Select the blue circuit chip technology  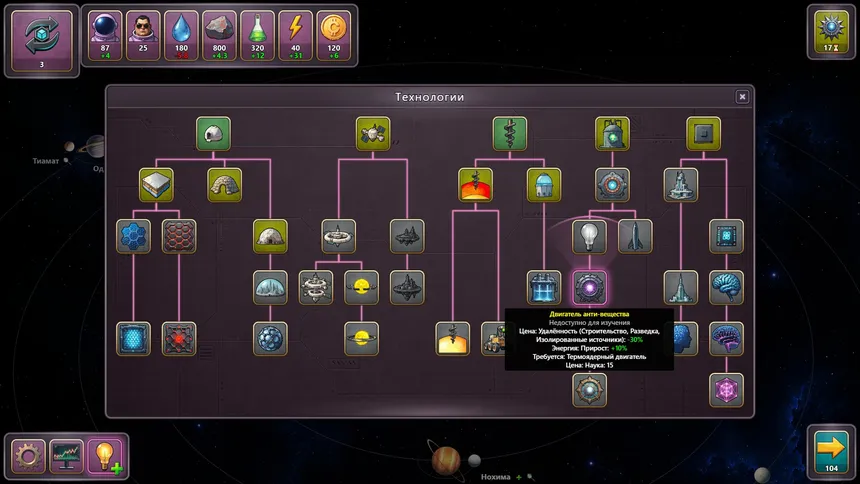(726, 236)
